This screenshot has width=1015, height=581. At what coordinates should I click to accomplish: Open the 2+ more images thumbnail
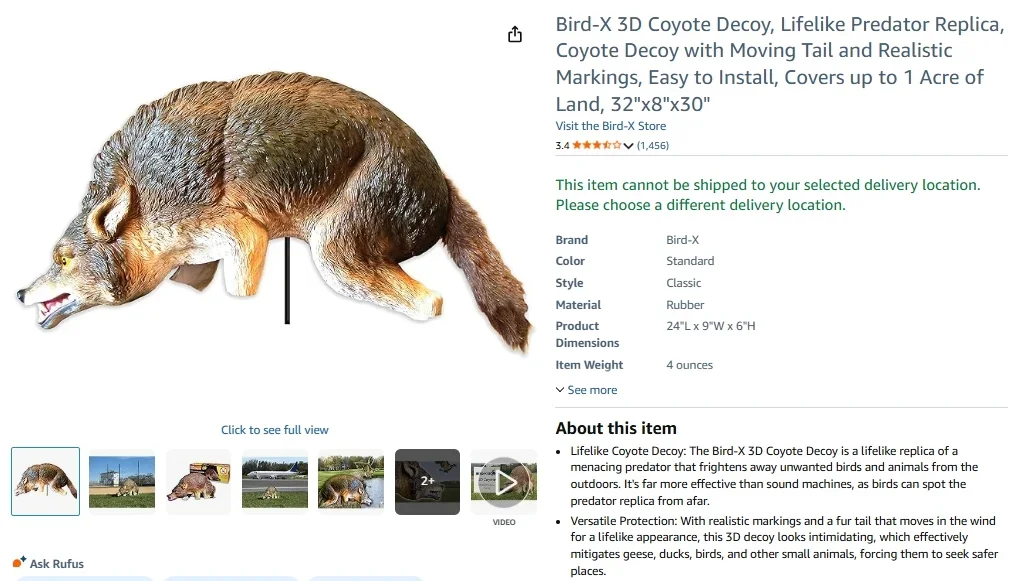pos(427,481)
